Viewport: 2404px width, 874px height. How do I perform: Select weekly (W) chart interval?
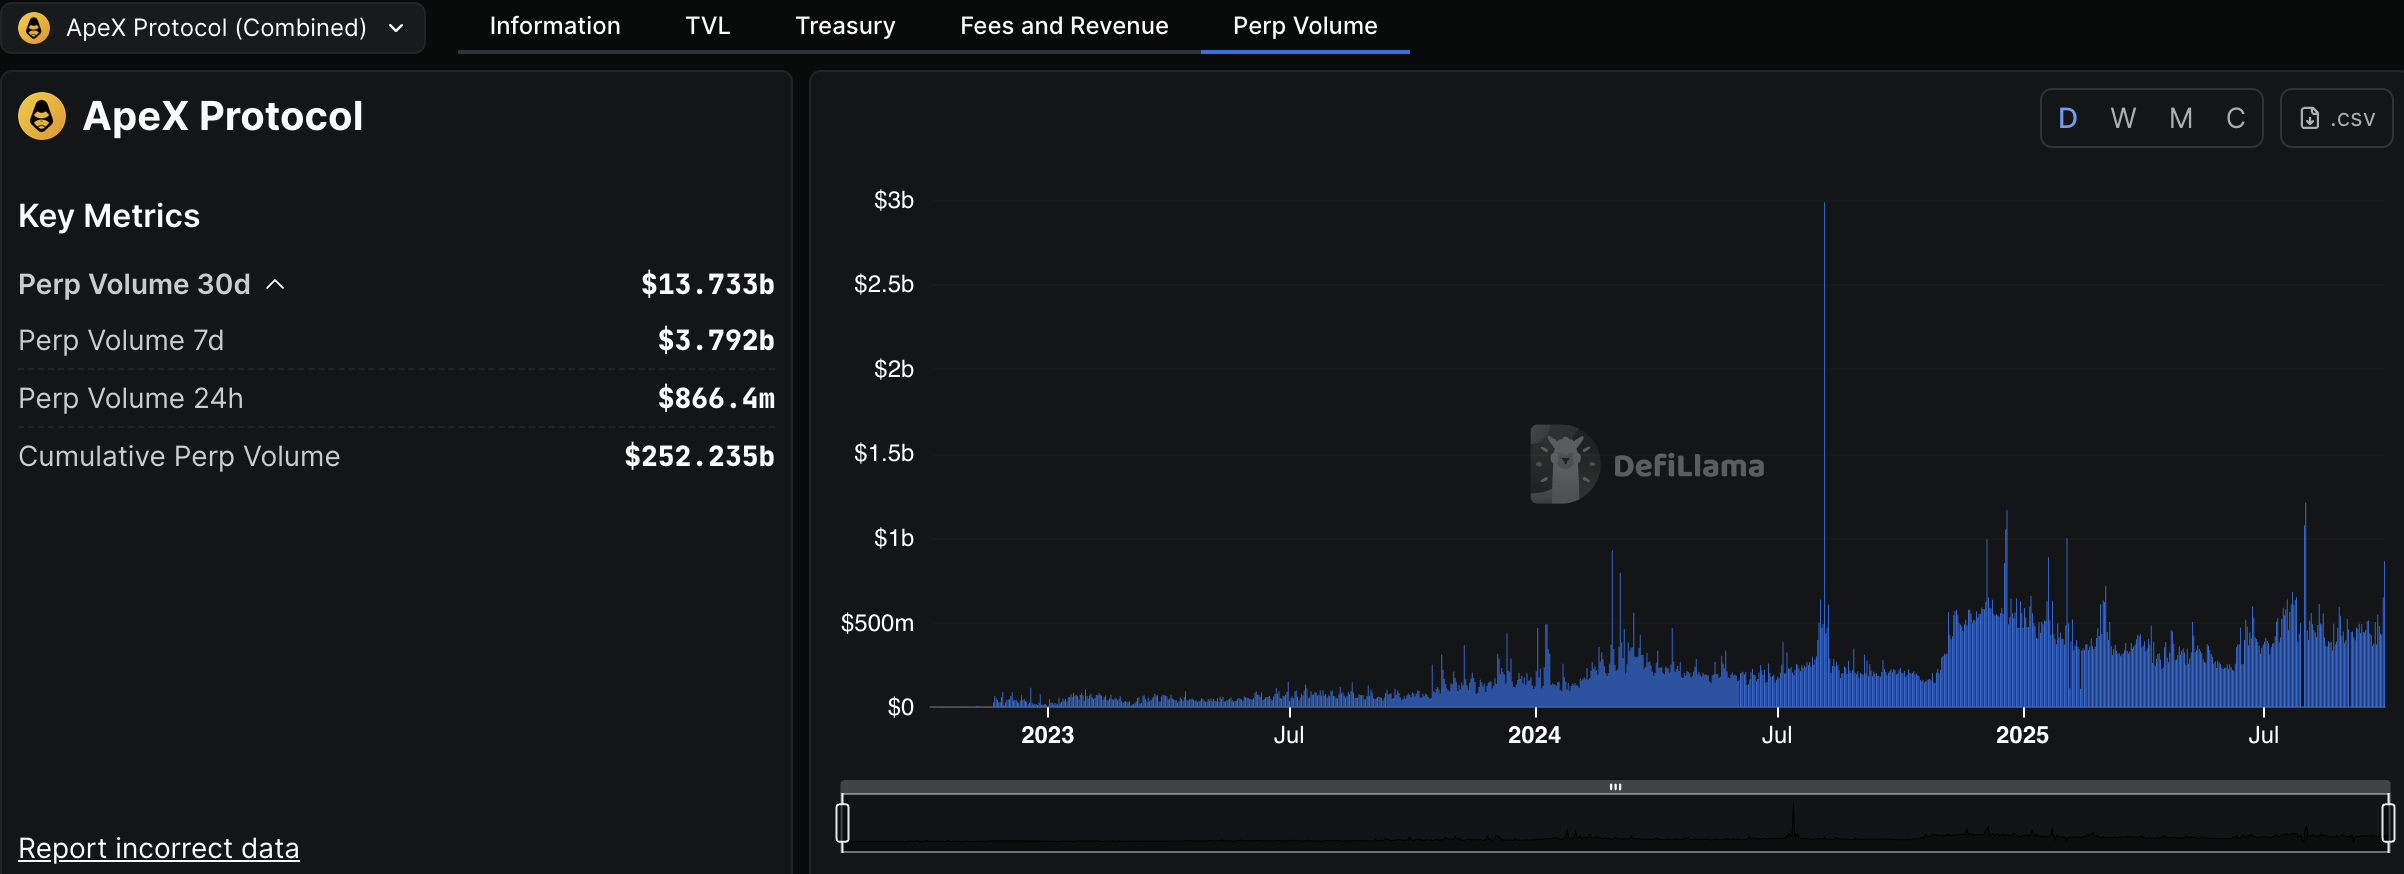(2123, 118)
